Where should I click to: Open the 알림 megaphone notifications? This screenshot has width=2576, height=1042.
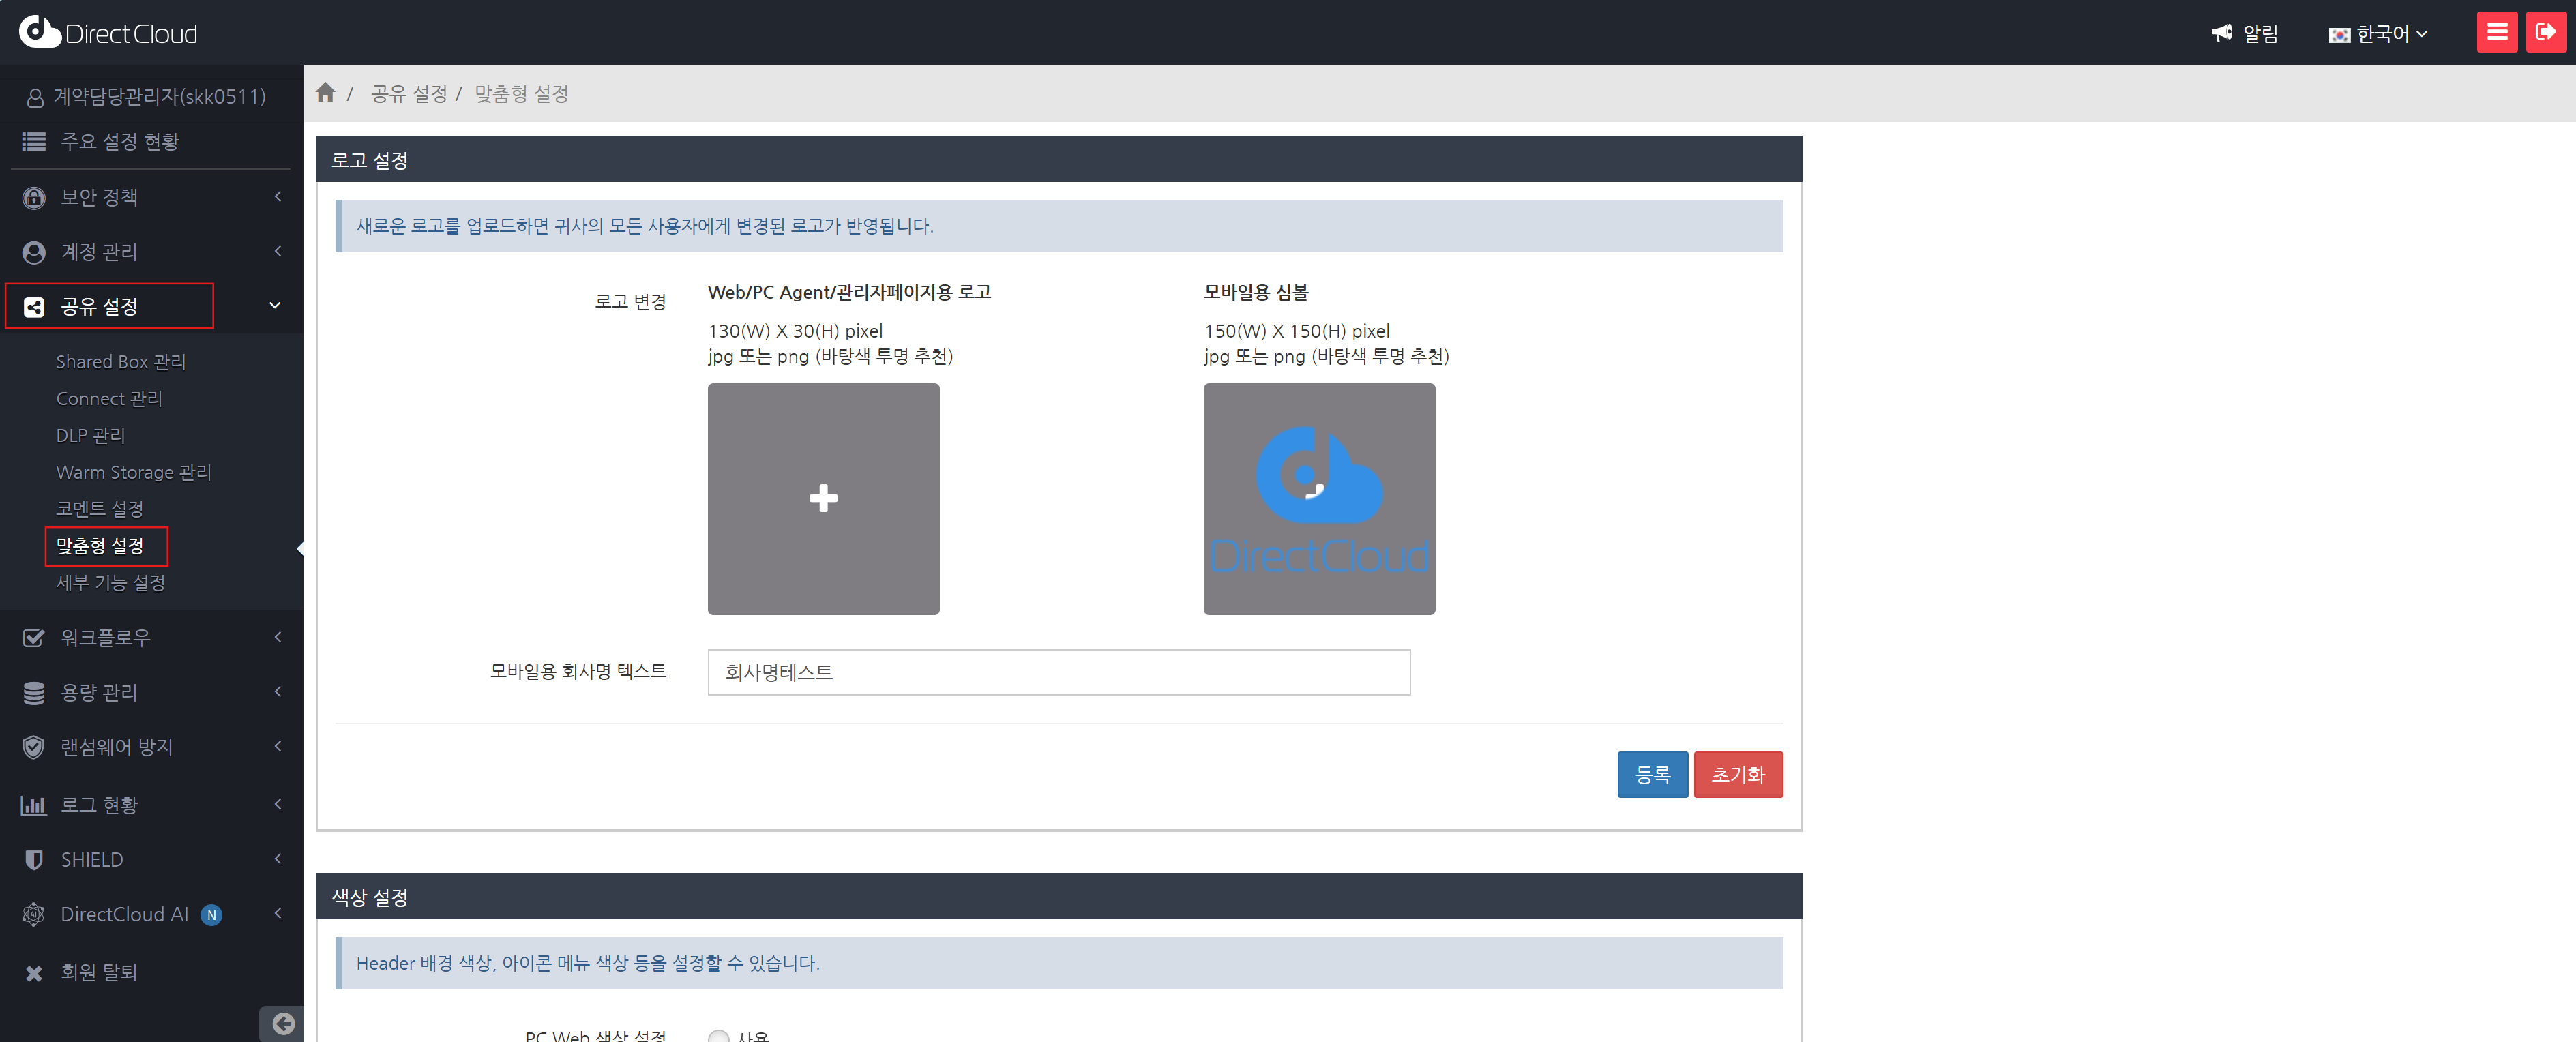[2244, 34]
